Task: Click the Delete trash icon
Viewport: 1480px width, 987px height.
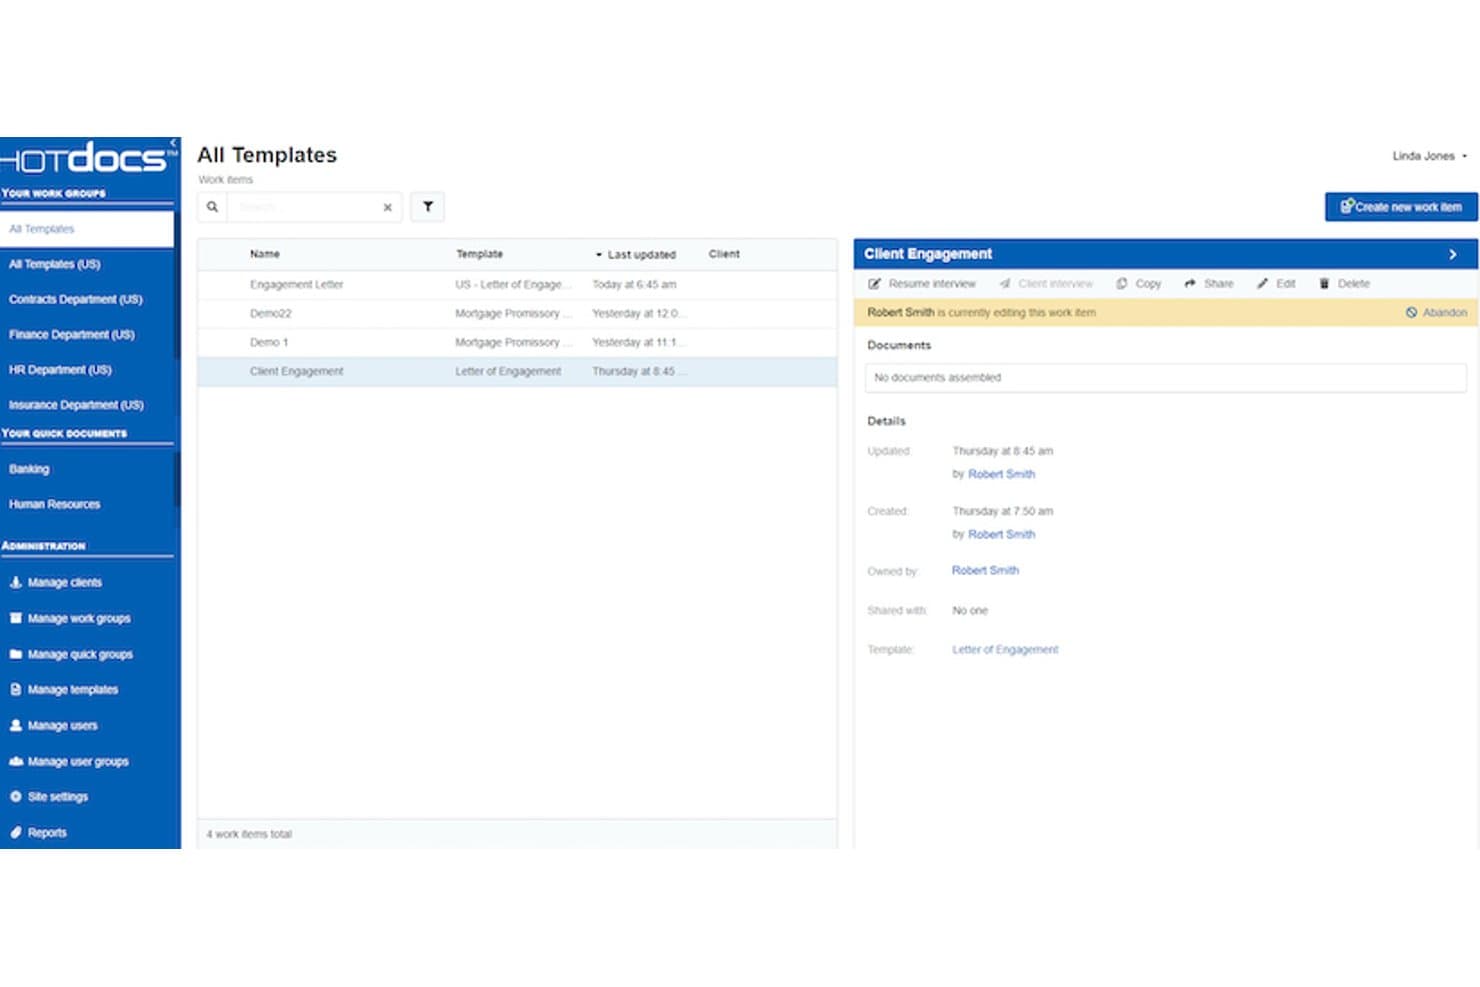Action: point(1324,284)
